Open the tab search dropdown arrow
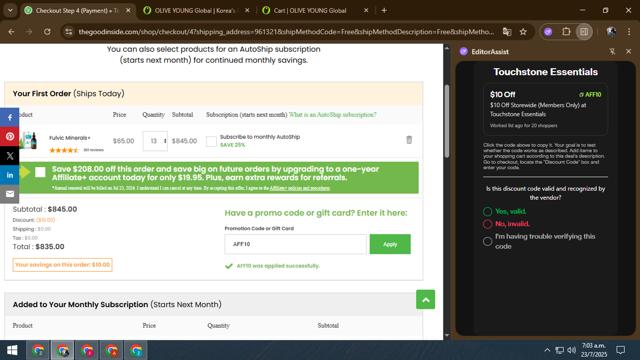 coord(10,11)
